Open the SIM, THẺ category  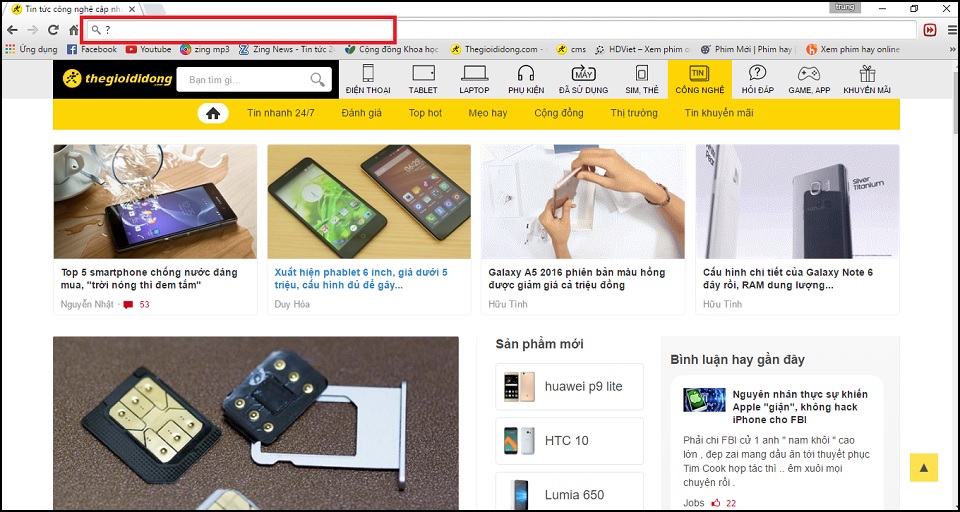tap(642, 79)
